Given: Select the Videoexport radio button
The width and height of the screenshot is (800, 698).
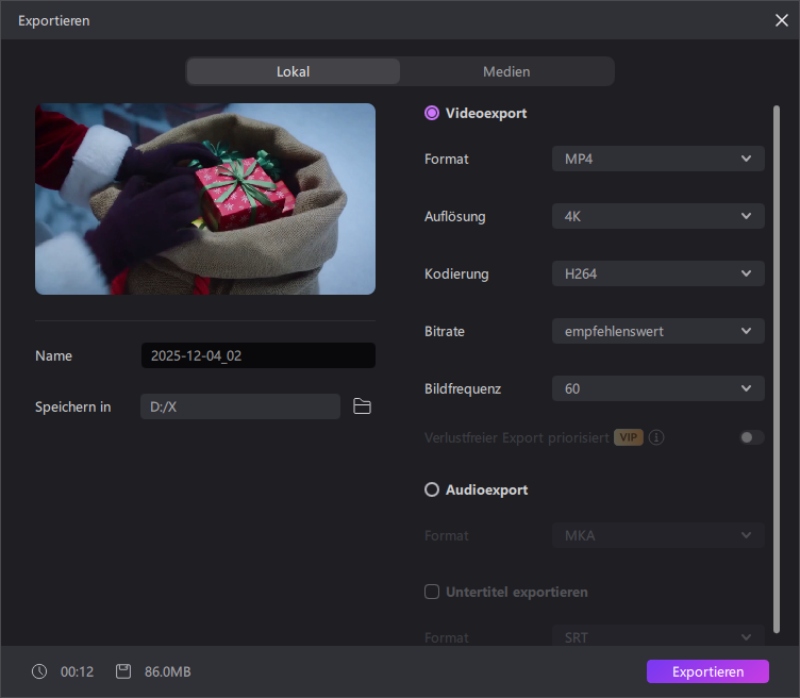Looking at the screenshot, I should [432, 113].
